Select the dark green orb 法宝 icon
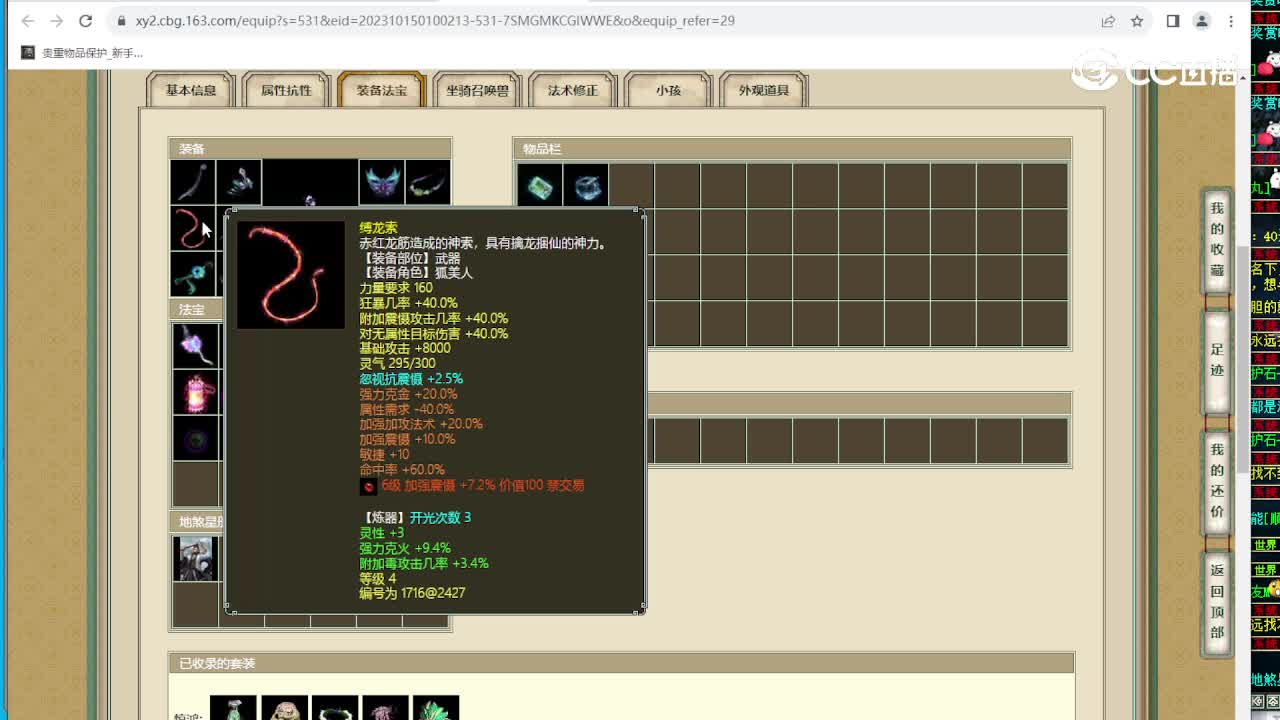The image size is (1280, 720). (196, 438)
